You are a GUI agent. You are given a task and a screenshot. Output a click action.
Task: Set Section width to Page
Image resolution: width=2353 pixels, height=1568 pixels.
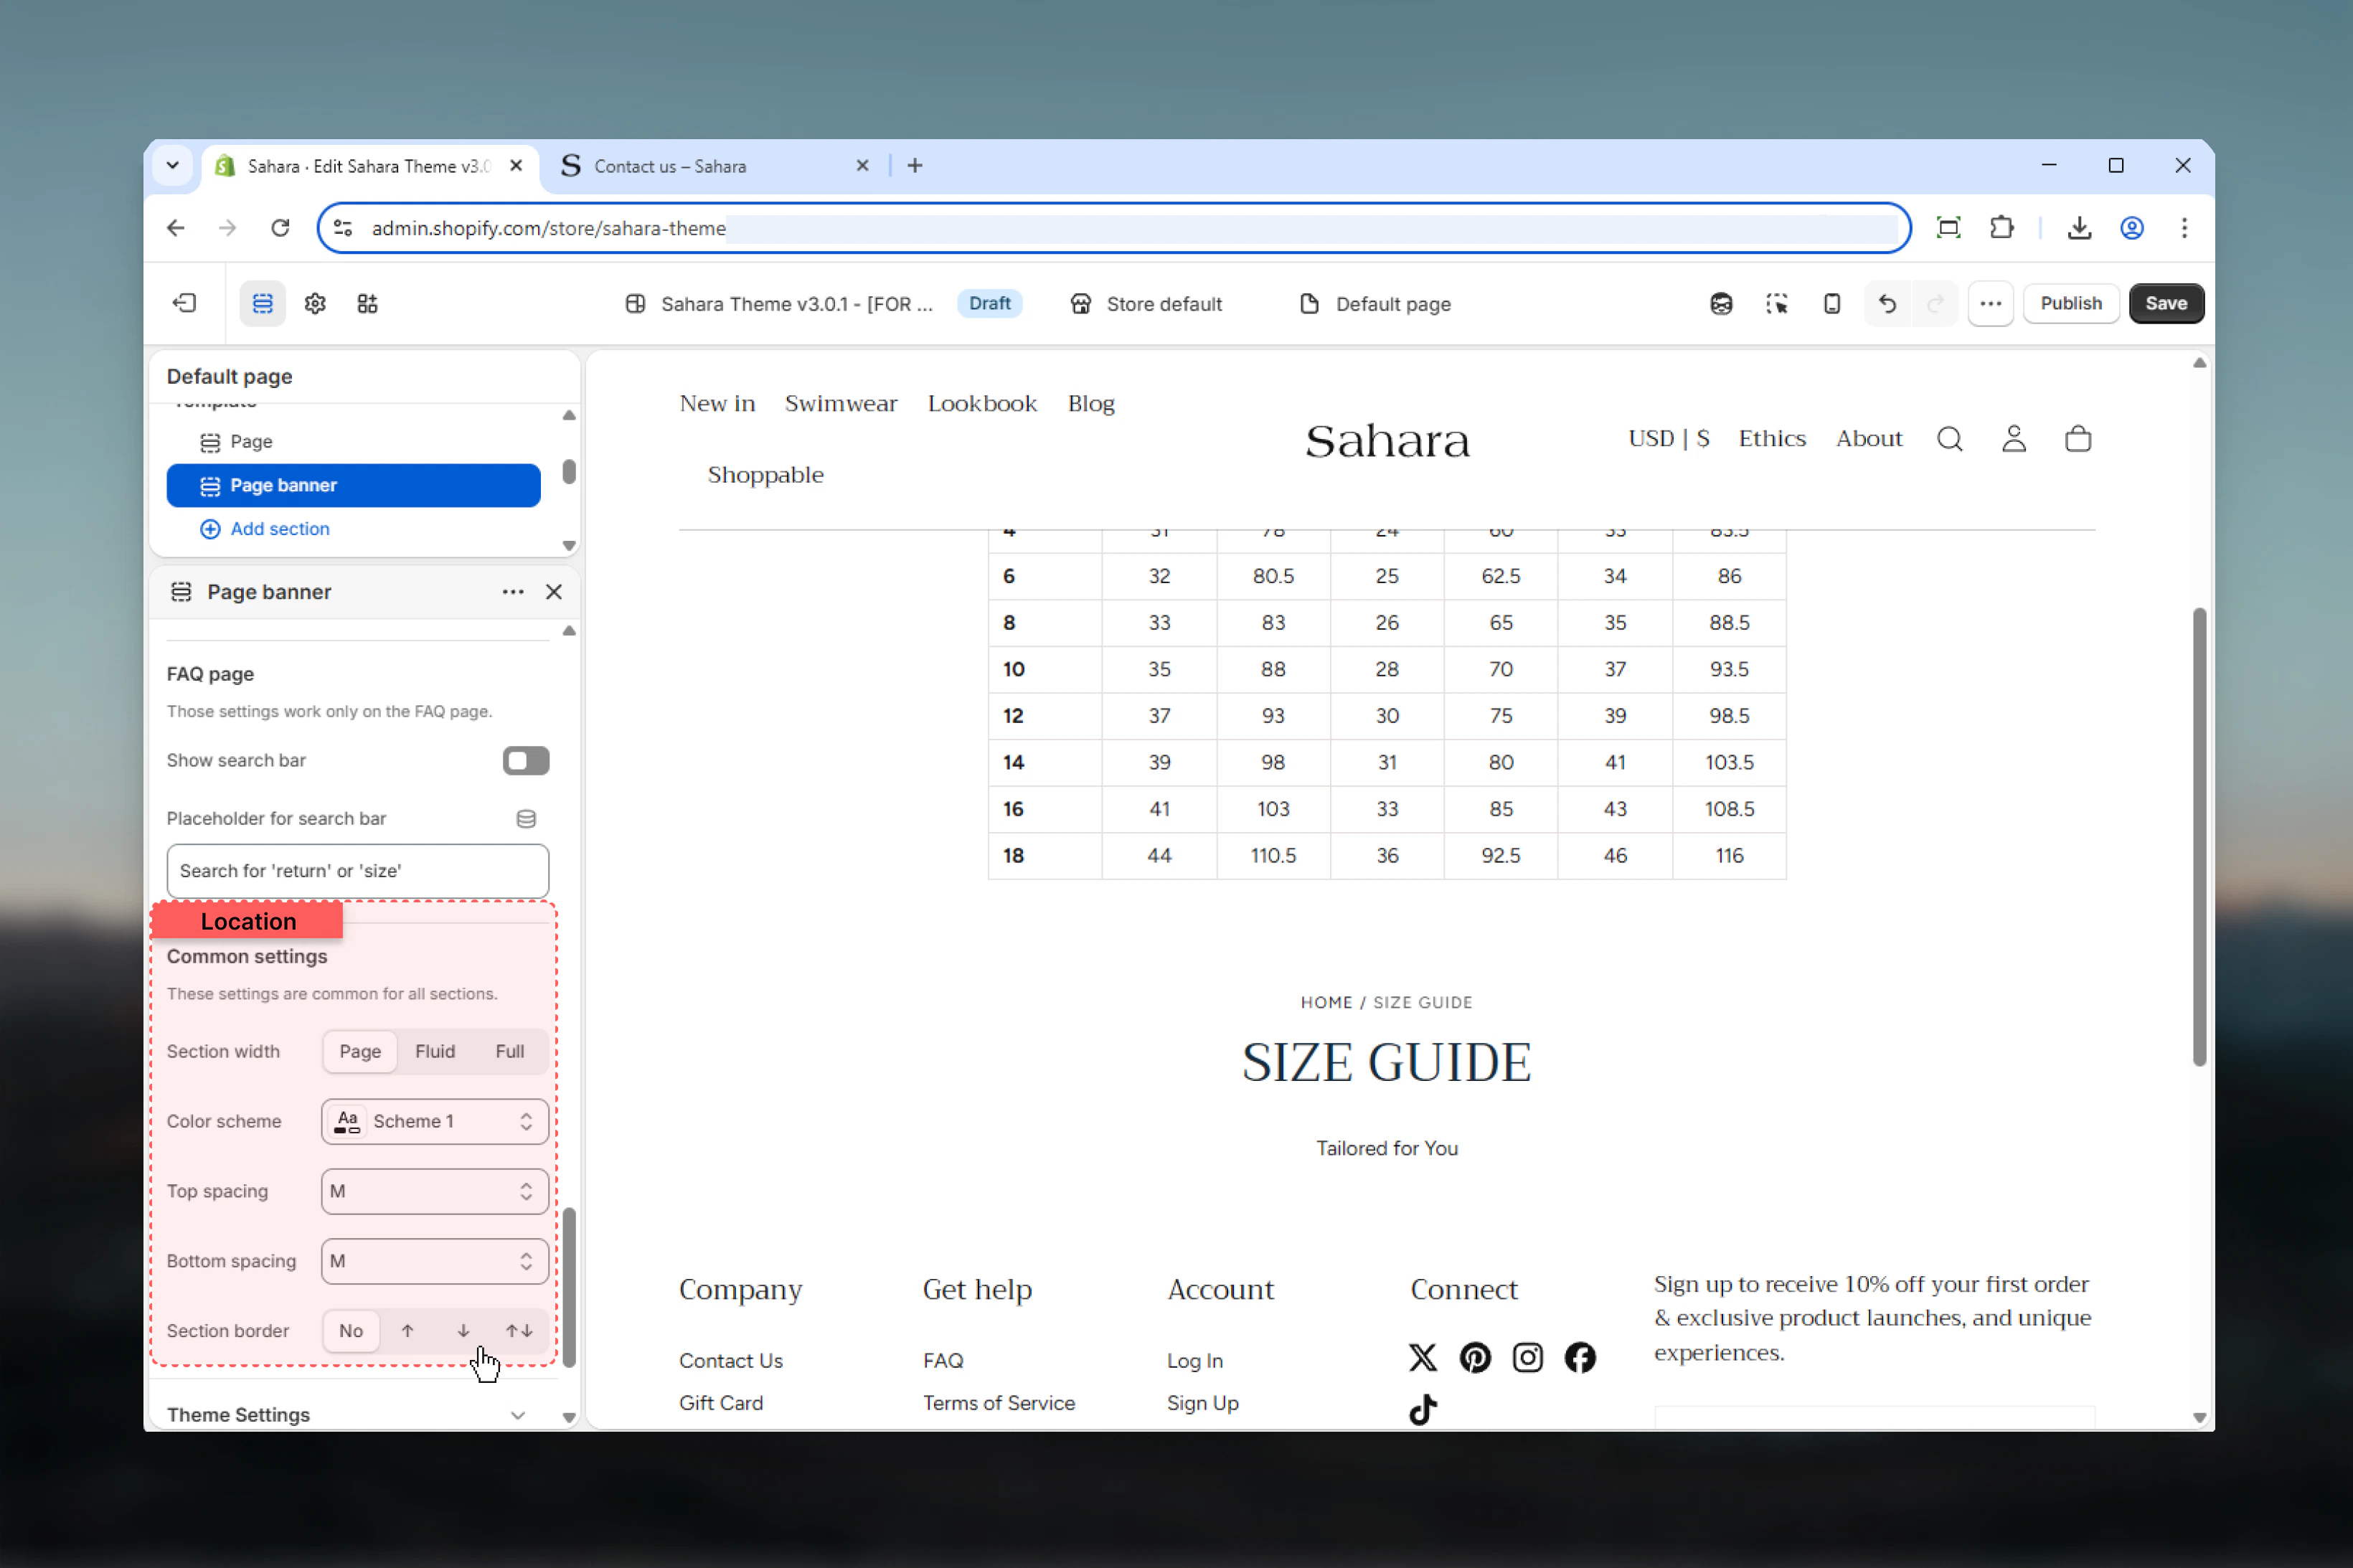[x=360, y=1051]
